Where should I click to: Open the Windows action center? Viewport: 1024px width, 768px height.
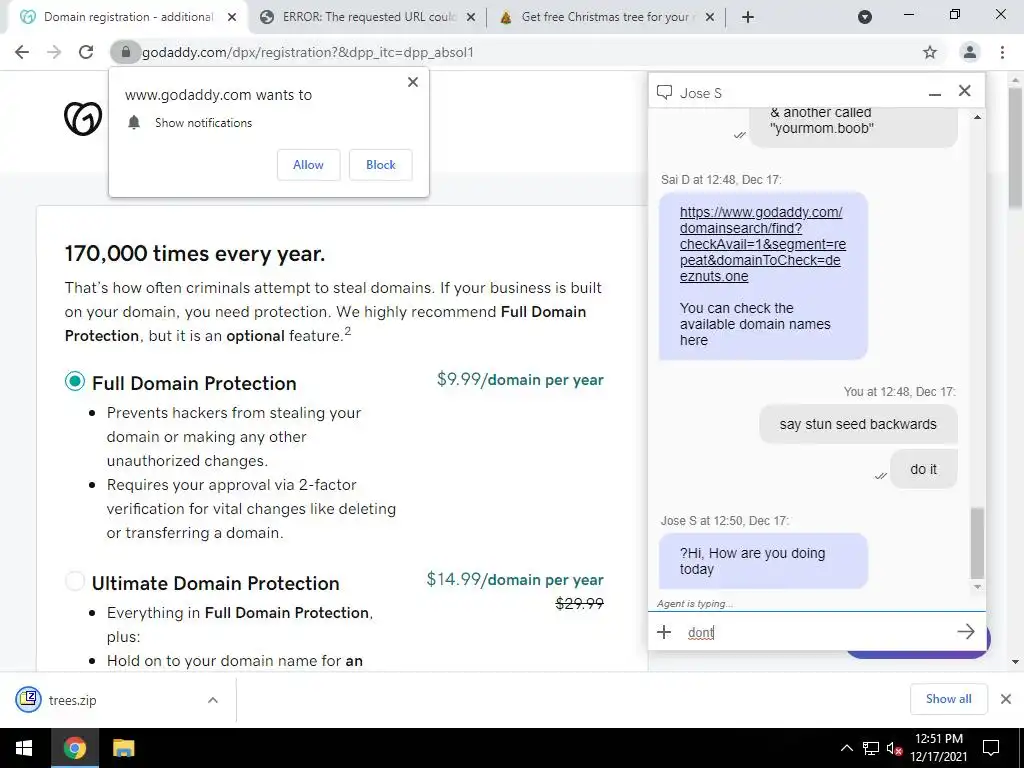(x=991, y=748)
